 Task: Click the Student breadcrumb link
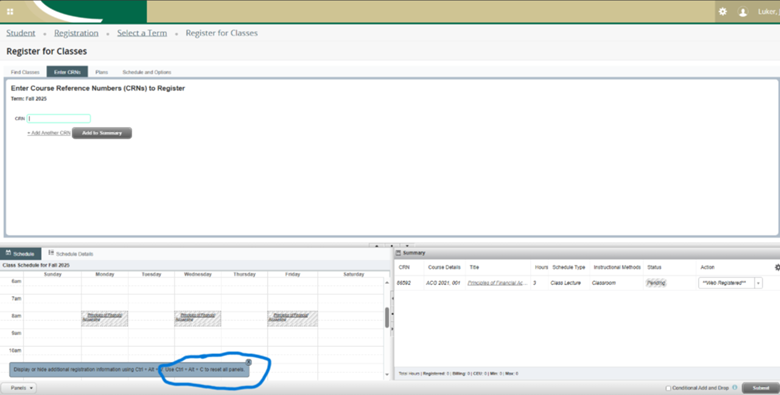pos(21,33)
